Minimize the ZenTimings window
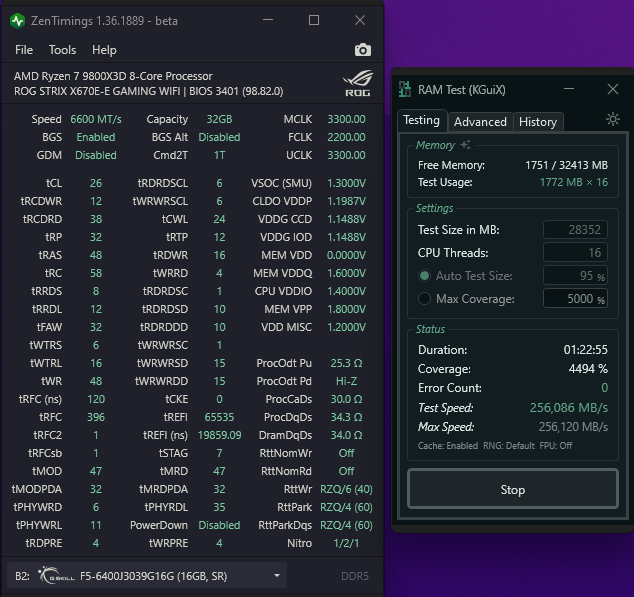Screen dimensions: 634x597 (268, 20)
